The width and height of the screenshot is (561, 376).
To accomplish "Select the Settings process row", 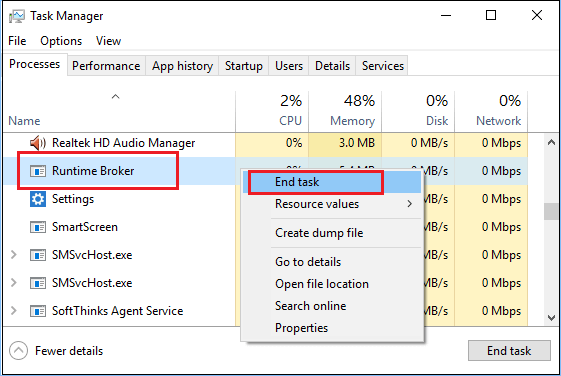I will point(265,199).
